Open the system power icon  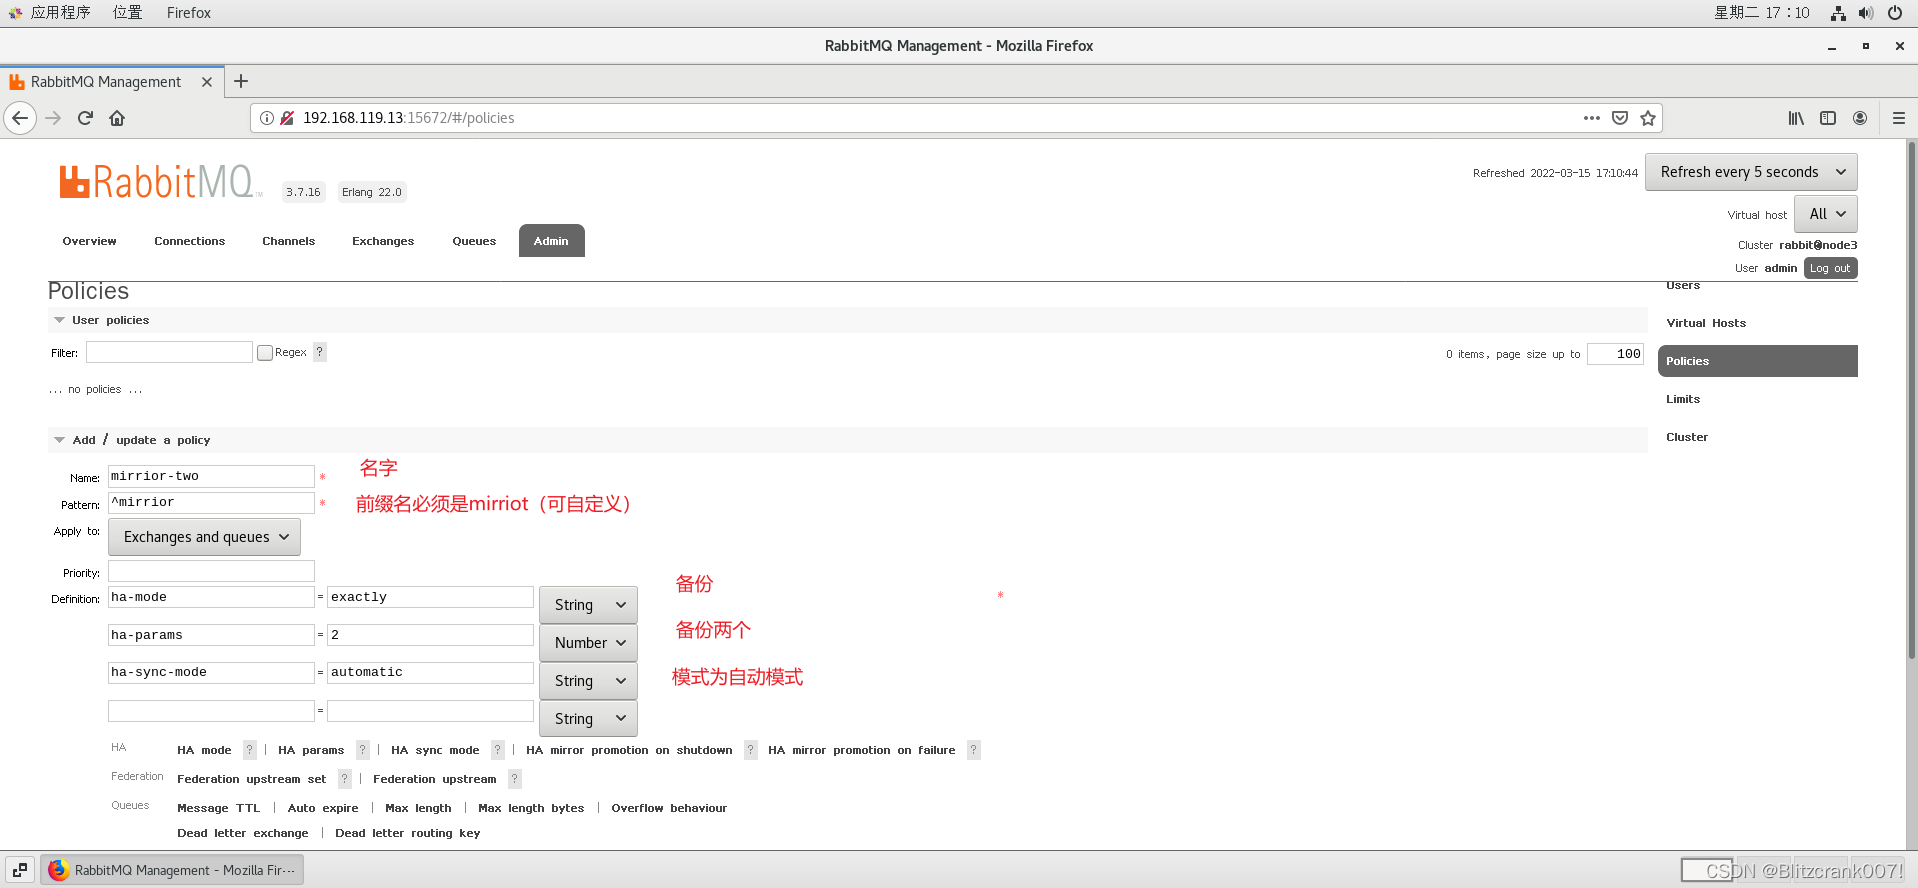(x=1894, y=13)
